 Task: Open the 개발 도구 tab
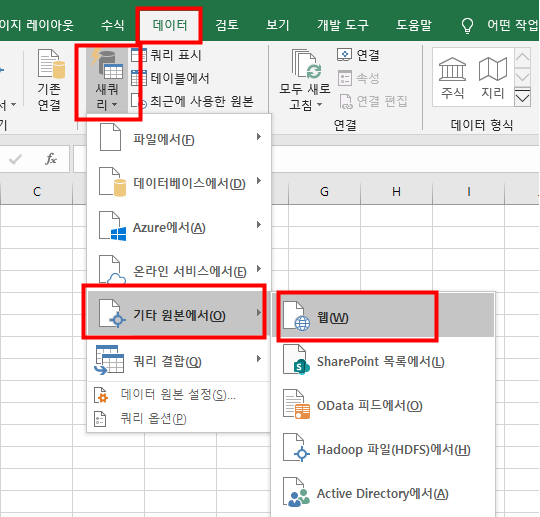pos(343,25)
